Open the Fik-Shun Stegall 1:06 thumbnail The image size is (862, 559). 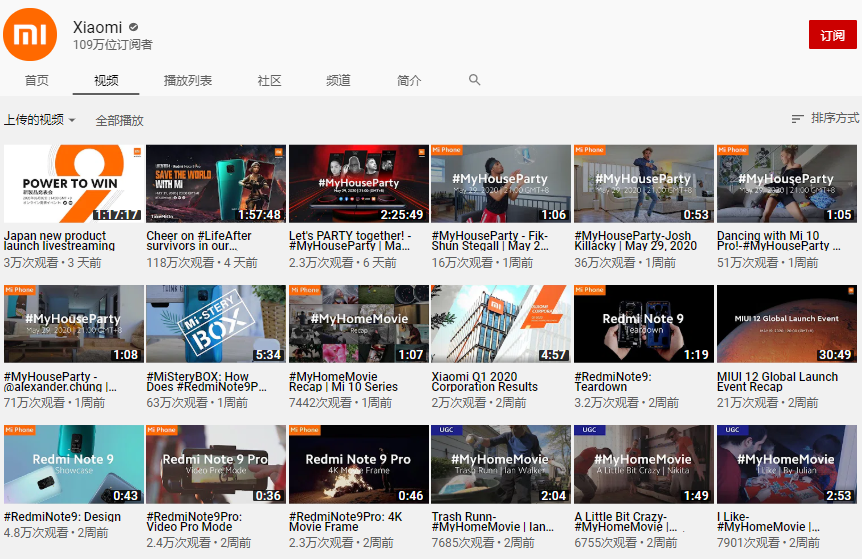pyautogui.click(x=501, y=184)
